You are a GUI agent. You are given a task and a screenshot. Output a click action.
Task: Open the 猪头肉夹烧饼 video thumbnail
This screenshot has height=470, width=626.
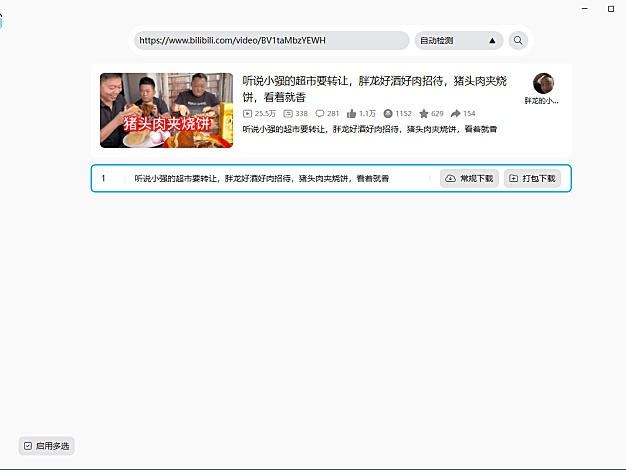coord(166,110)
